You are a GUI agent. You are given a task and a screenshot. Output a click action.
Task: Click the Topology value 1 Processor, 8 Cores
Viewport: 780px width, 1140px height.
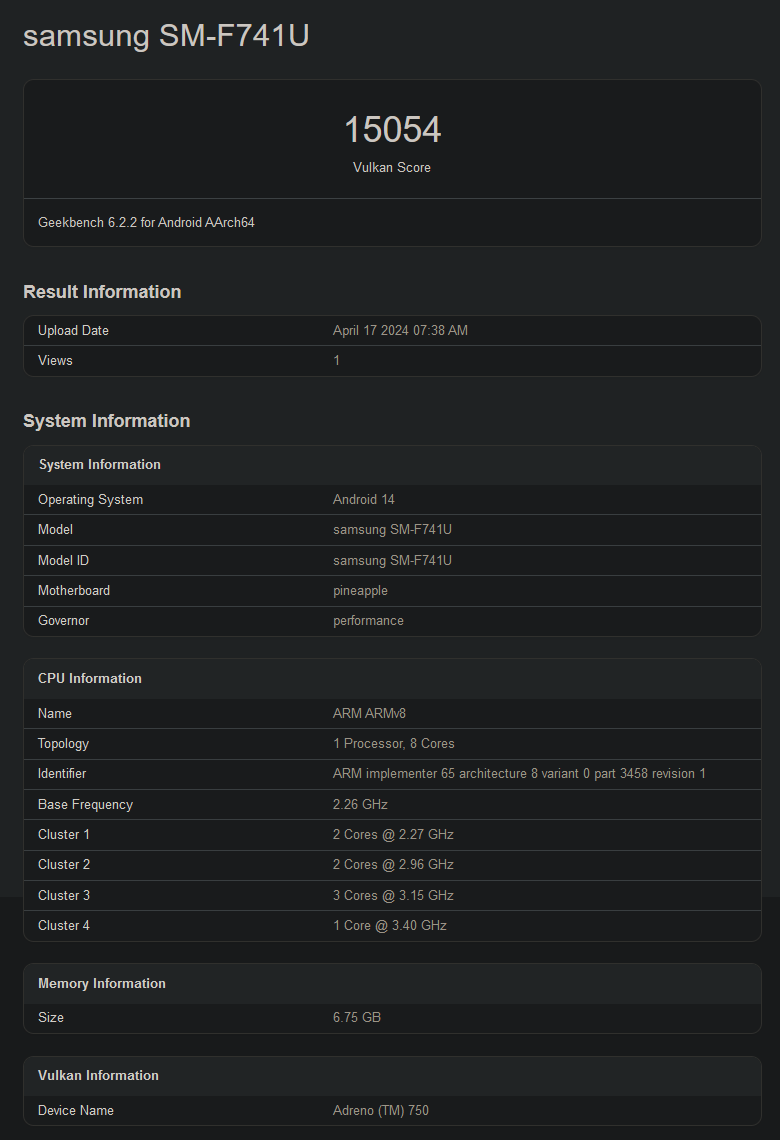point(394,743)
